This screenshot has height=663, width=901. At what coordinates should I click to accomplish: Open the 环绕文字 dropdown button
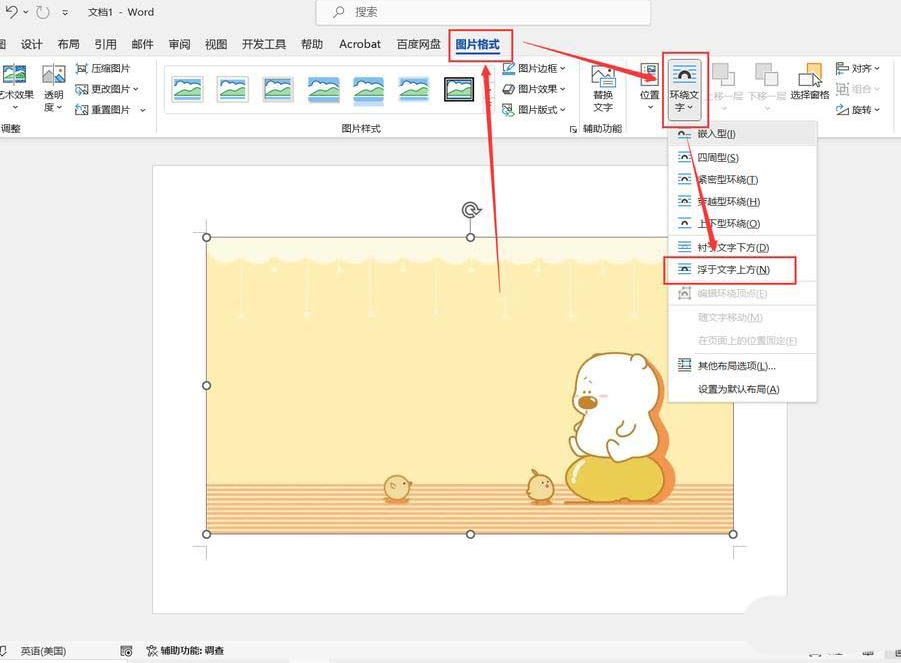click(x=684, y=88)
